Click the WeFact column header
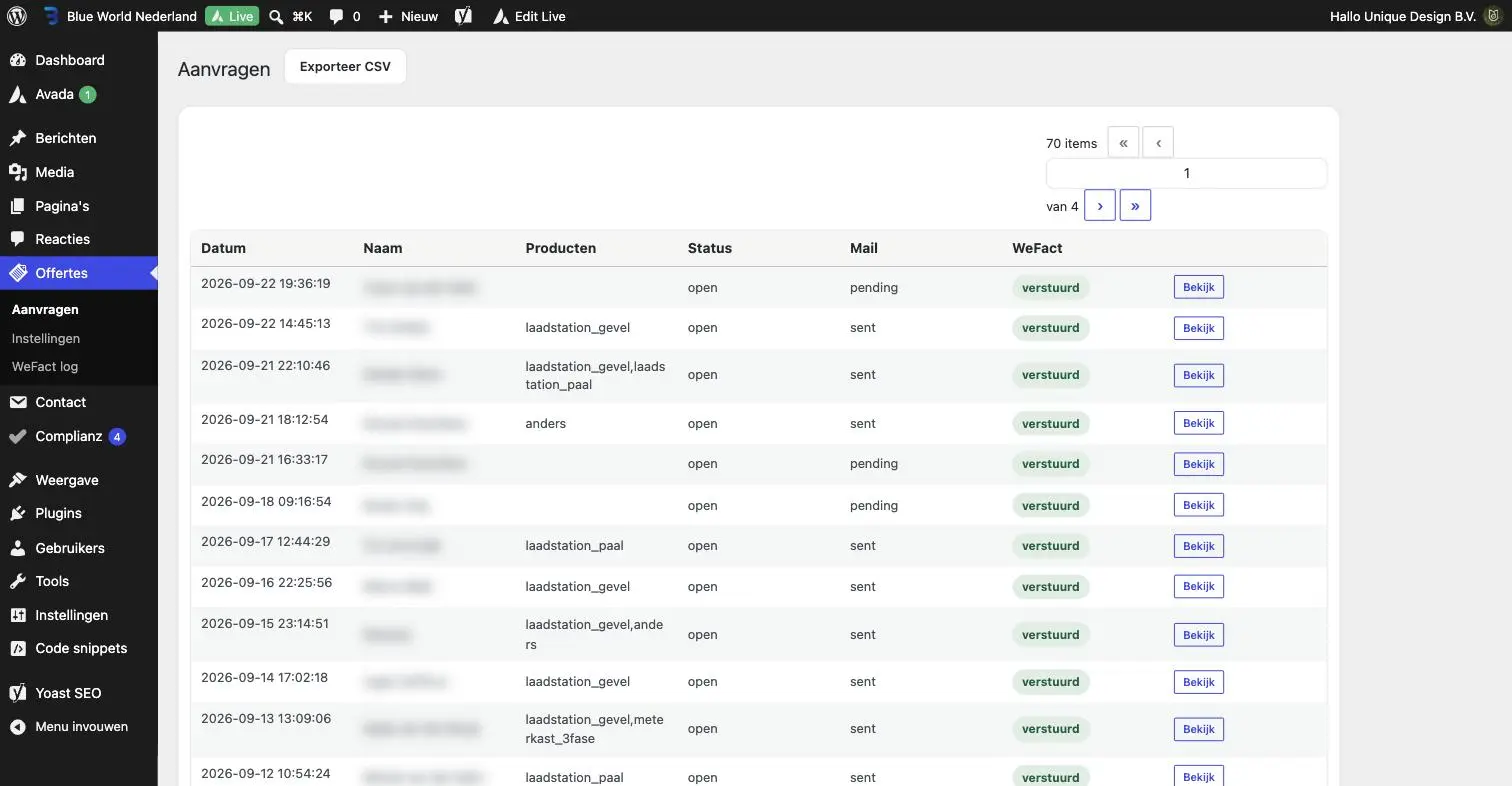 1037,248
